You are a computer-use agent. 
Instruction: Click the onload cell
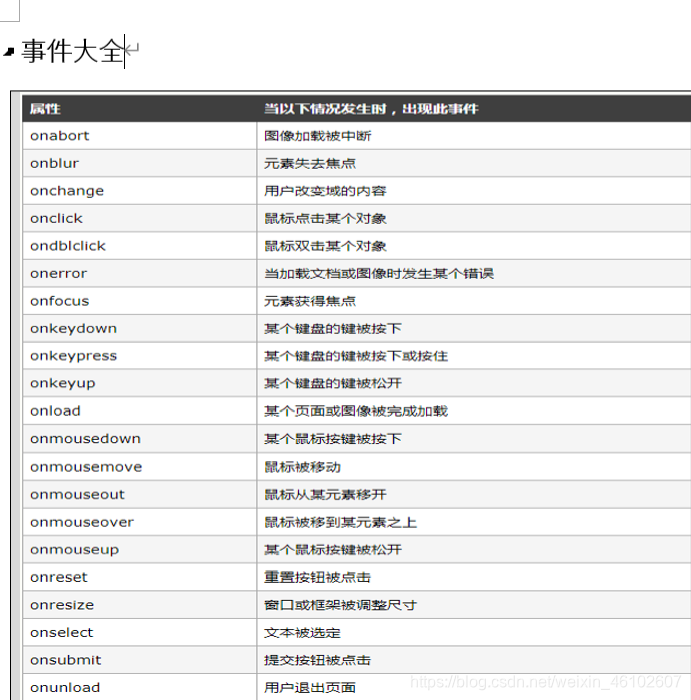140,411
